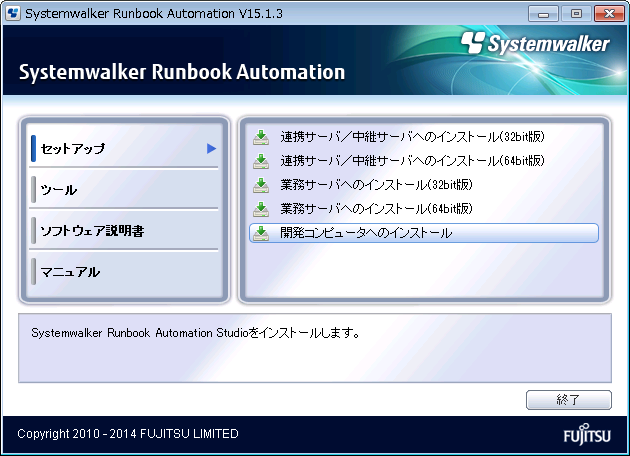Click Copyright 2010-2014 FUJITSU LIMITED text
The image size is (630, 456).
(128, 434)
